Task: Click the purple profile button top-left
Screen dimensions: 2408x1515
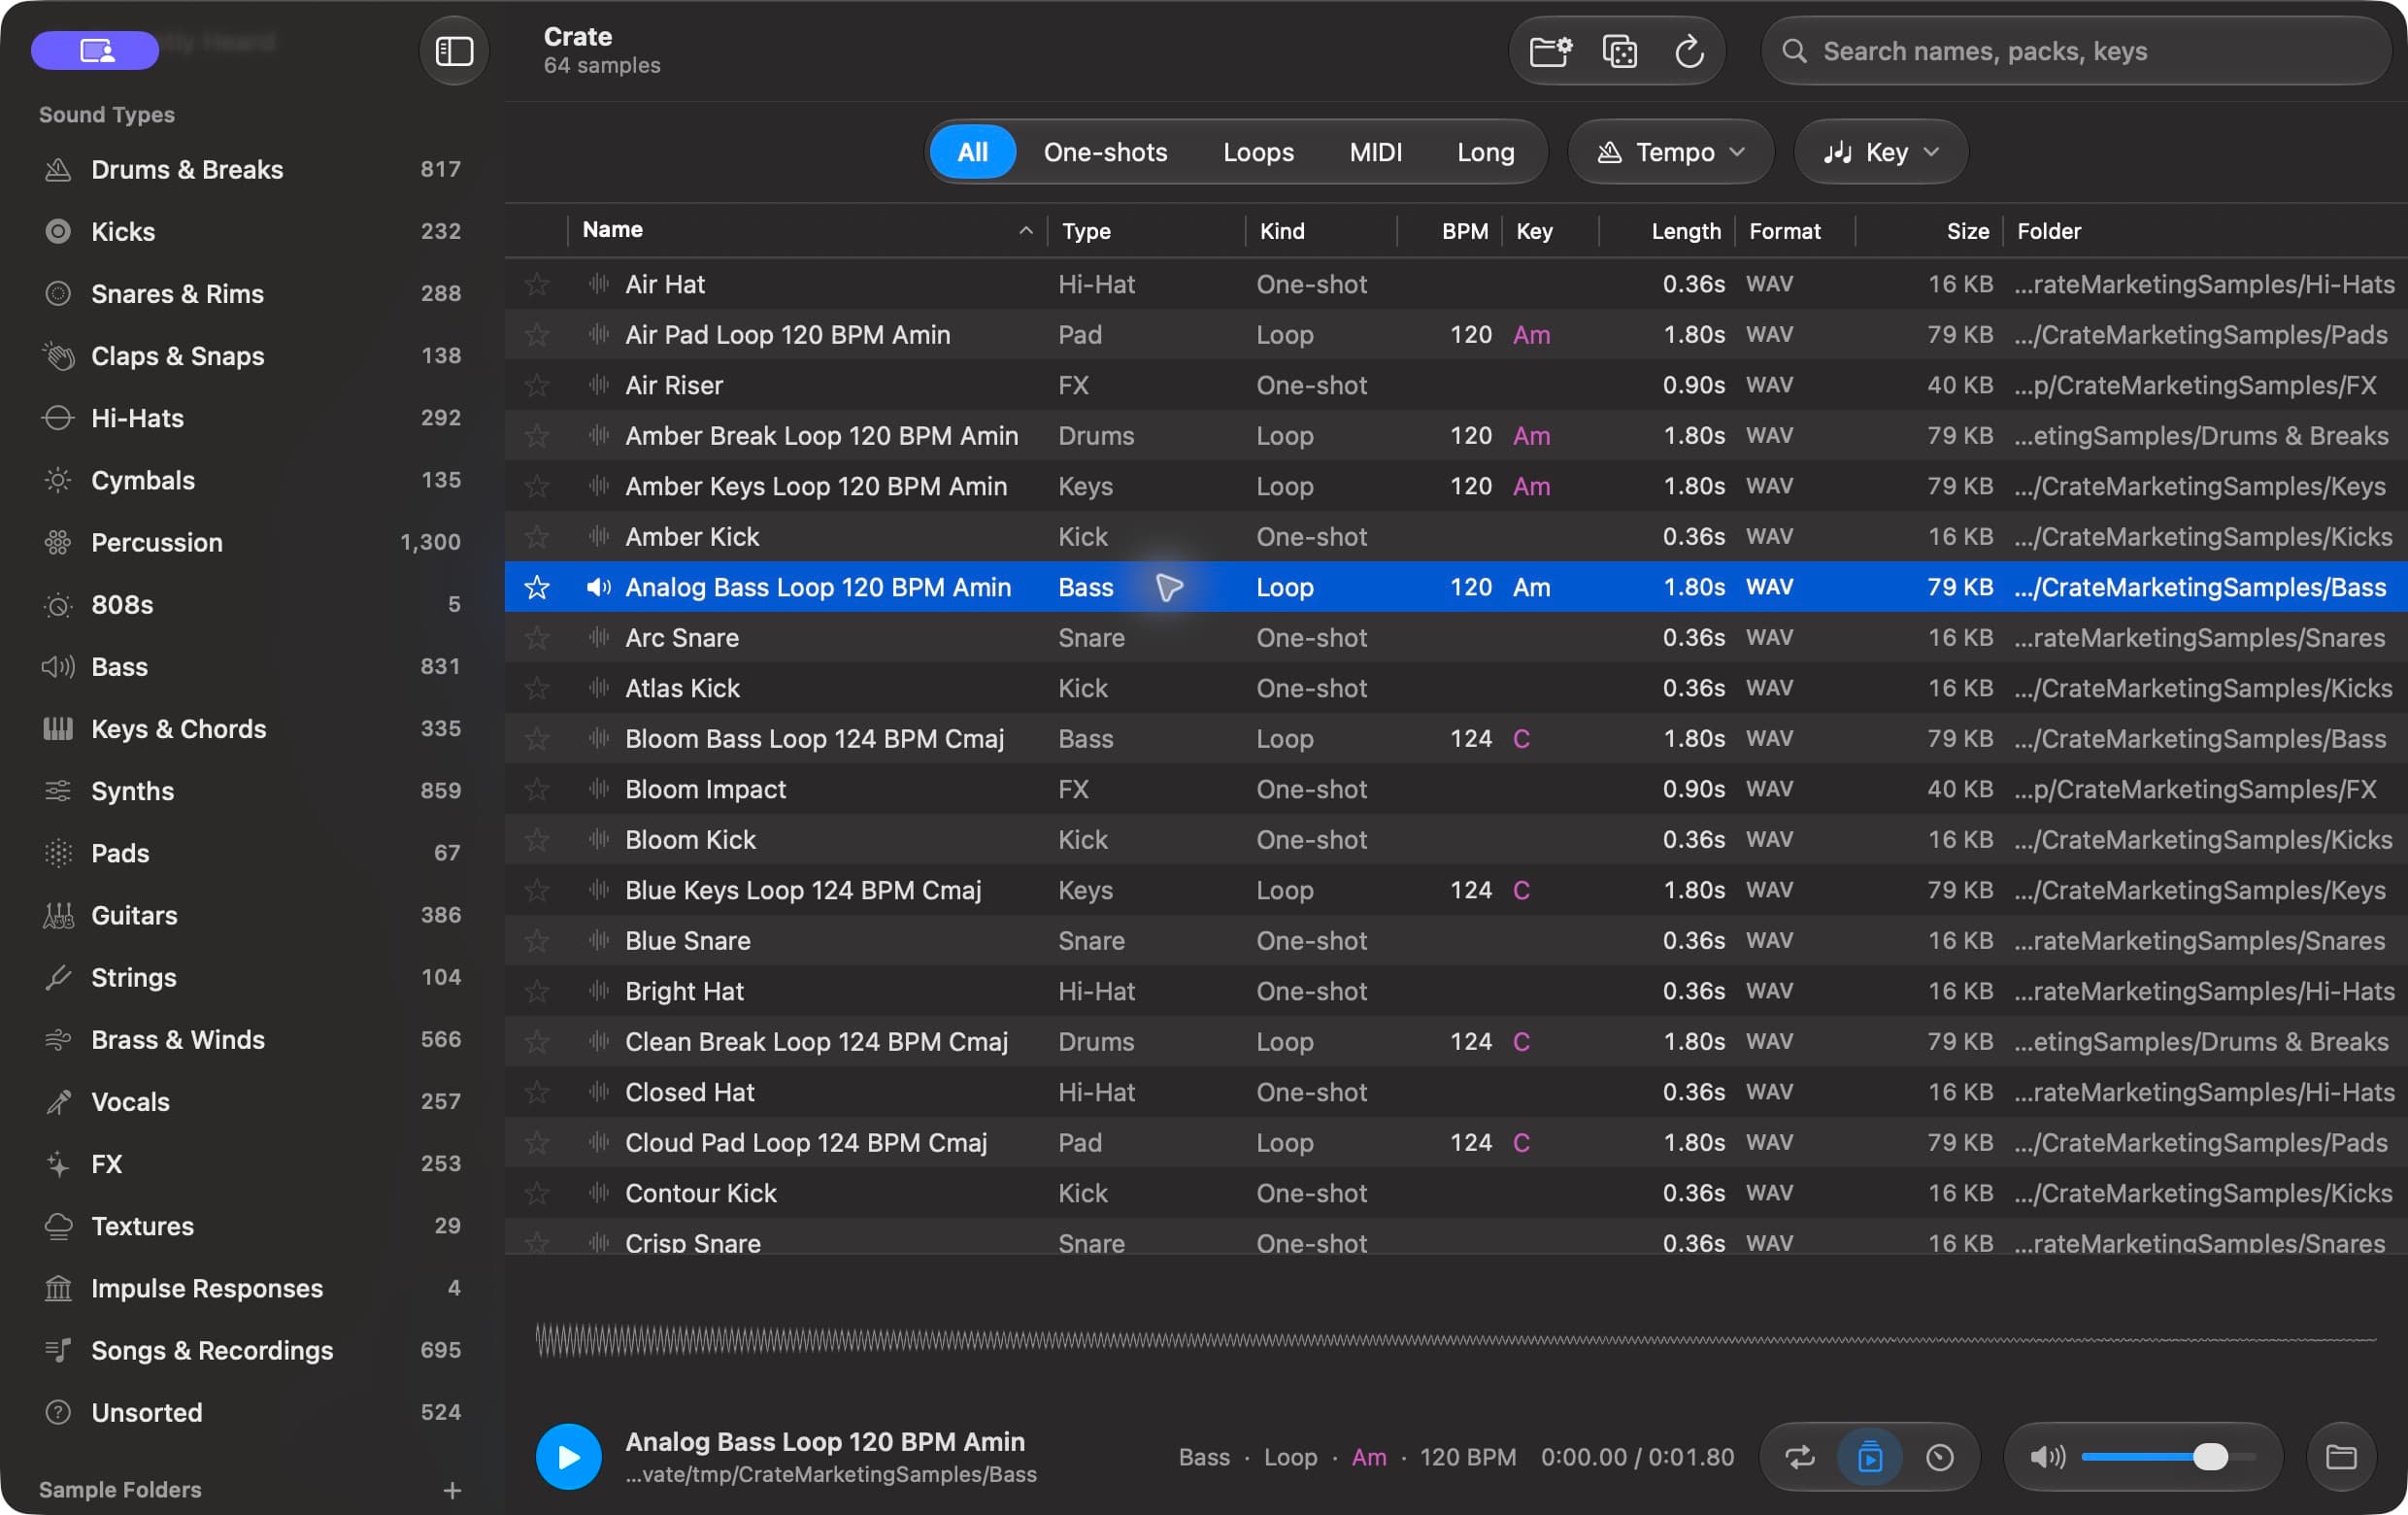Action: click(x=95, y=50)
